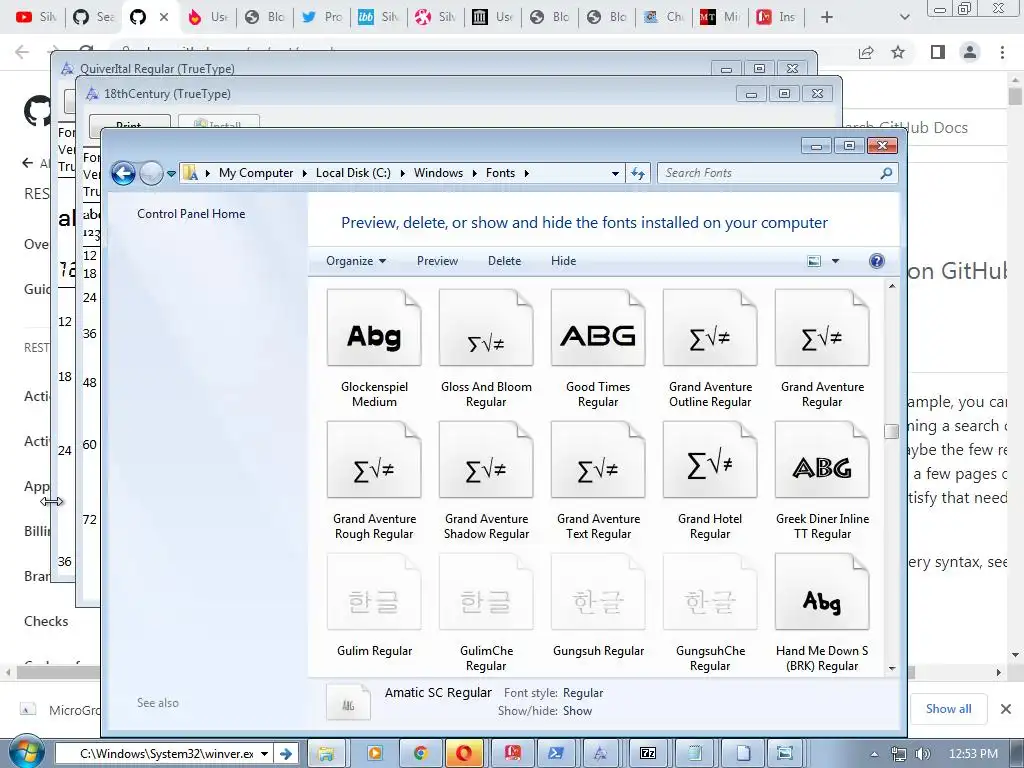Screen dimensions: 1024x768
Task: Open PowerShell from the taskbar
Action: point(556,753)
